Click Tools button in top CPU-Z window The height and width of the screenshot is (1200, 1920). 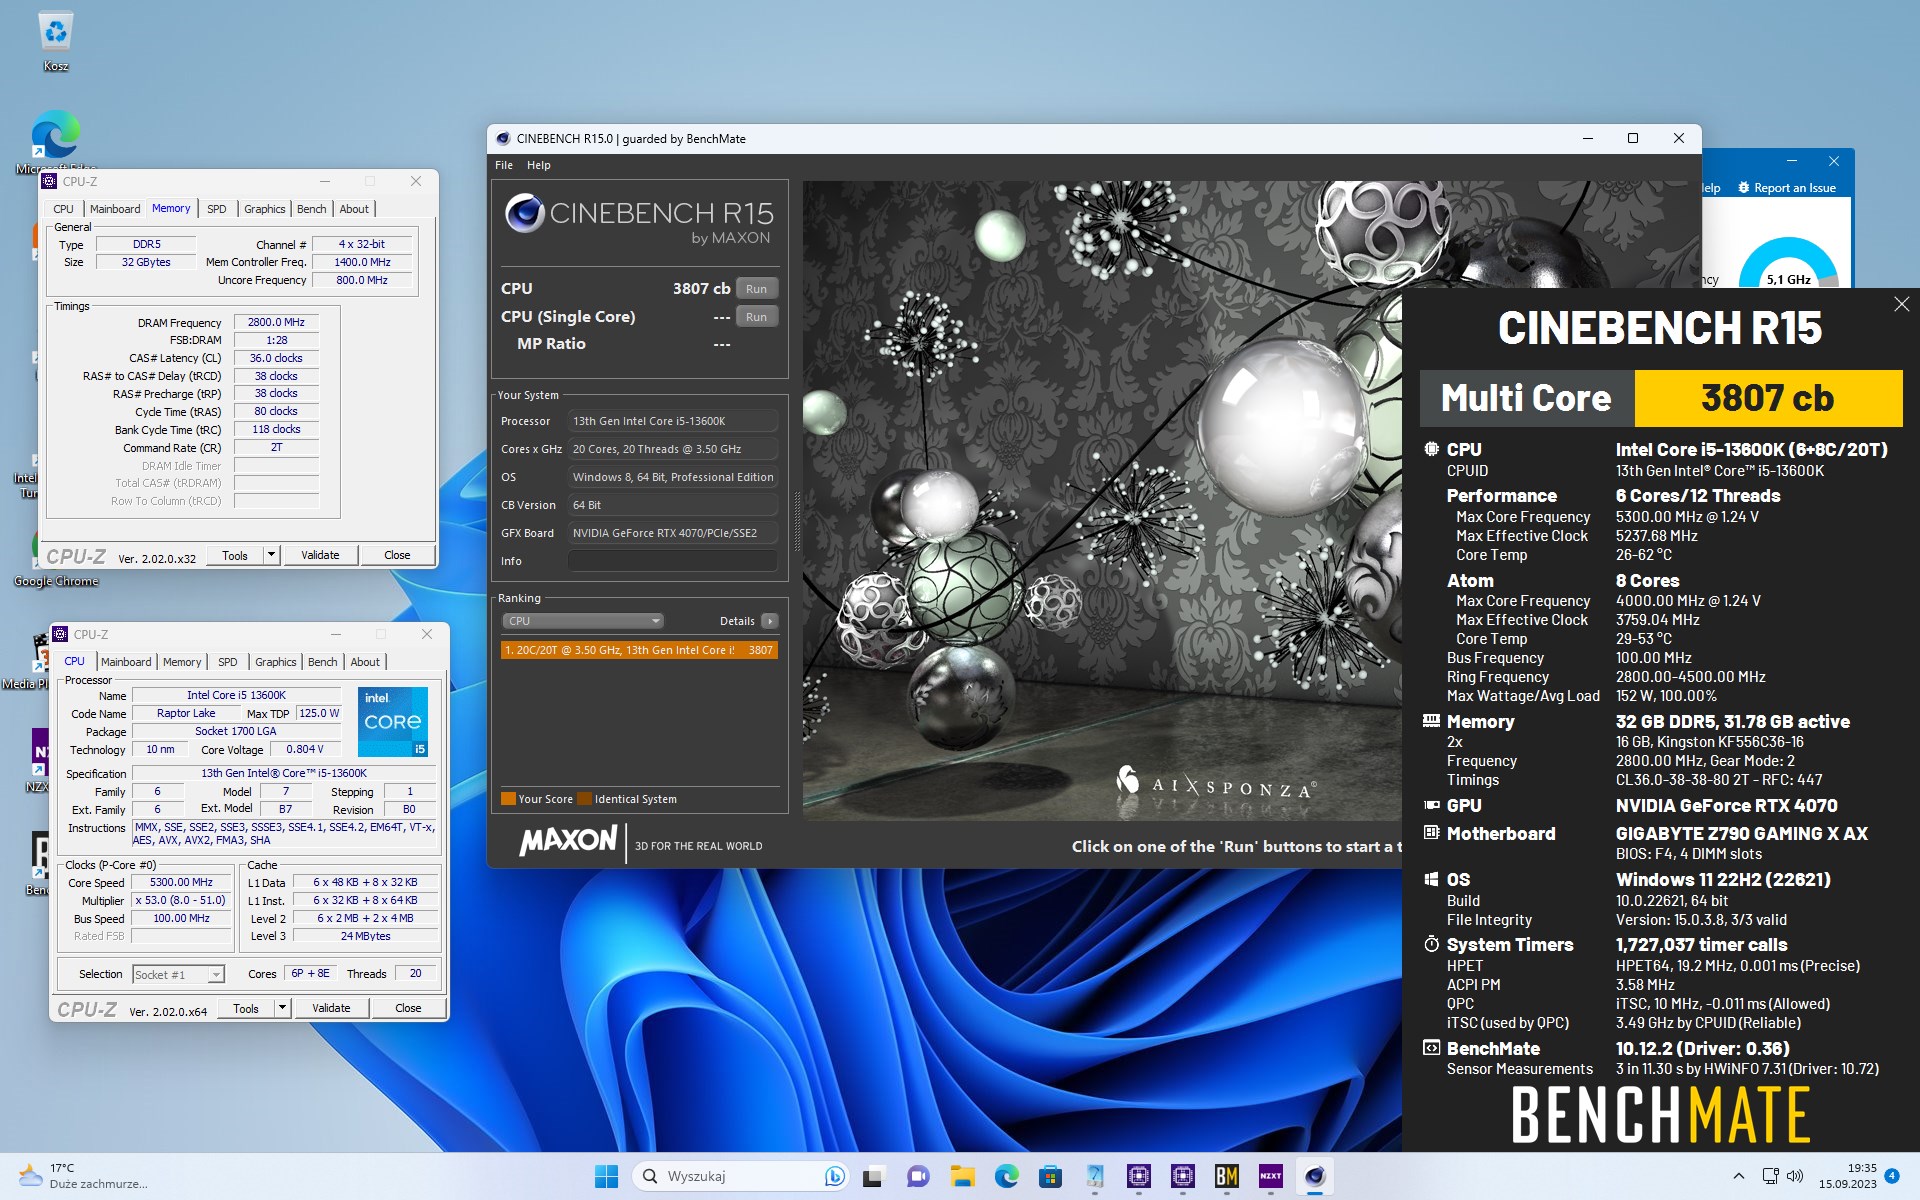[235, 556]
